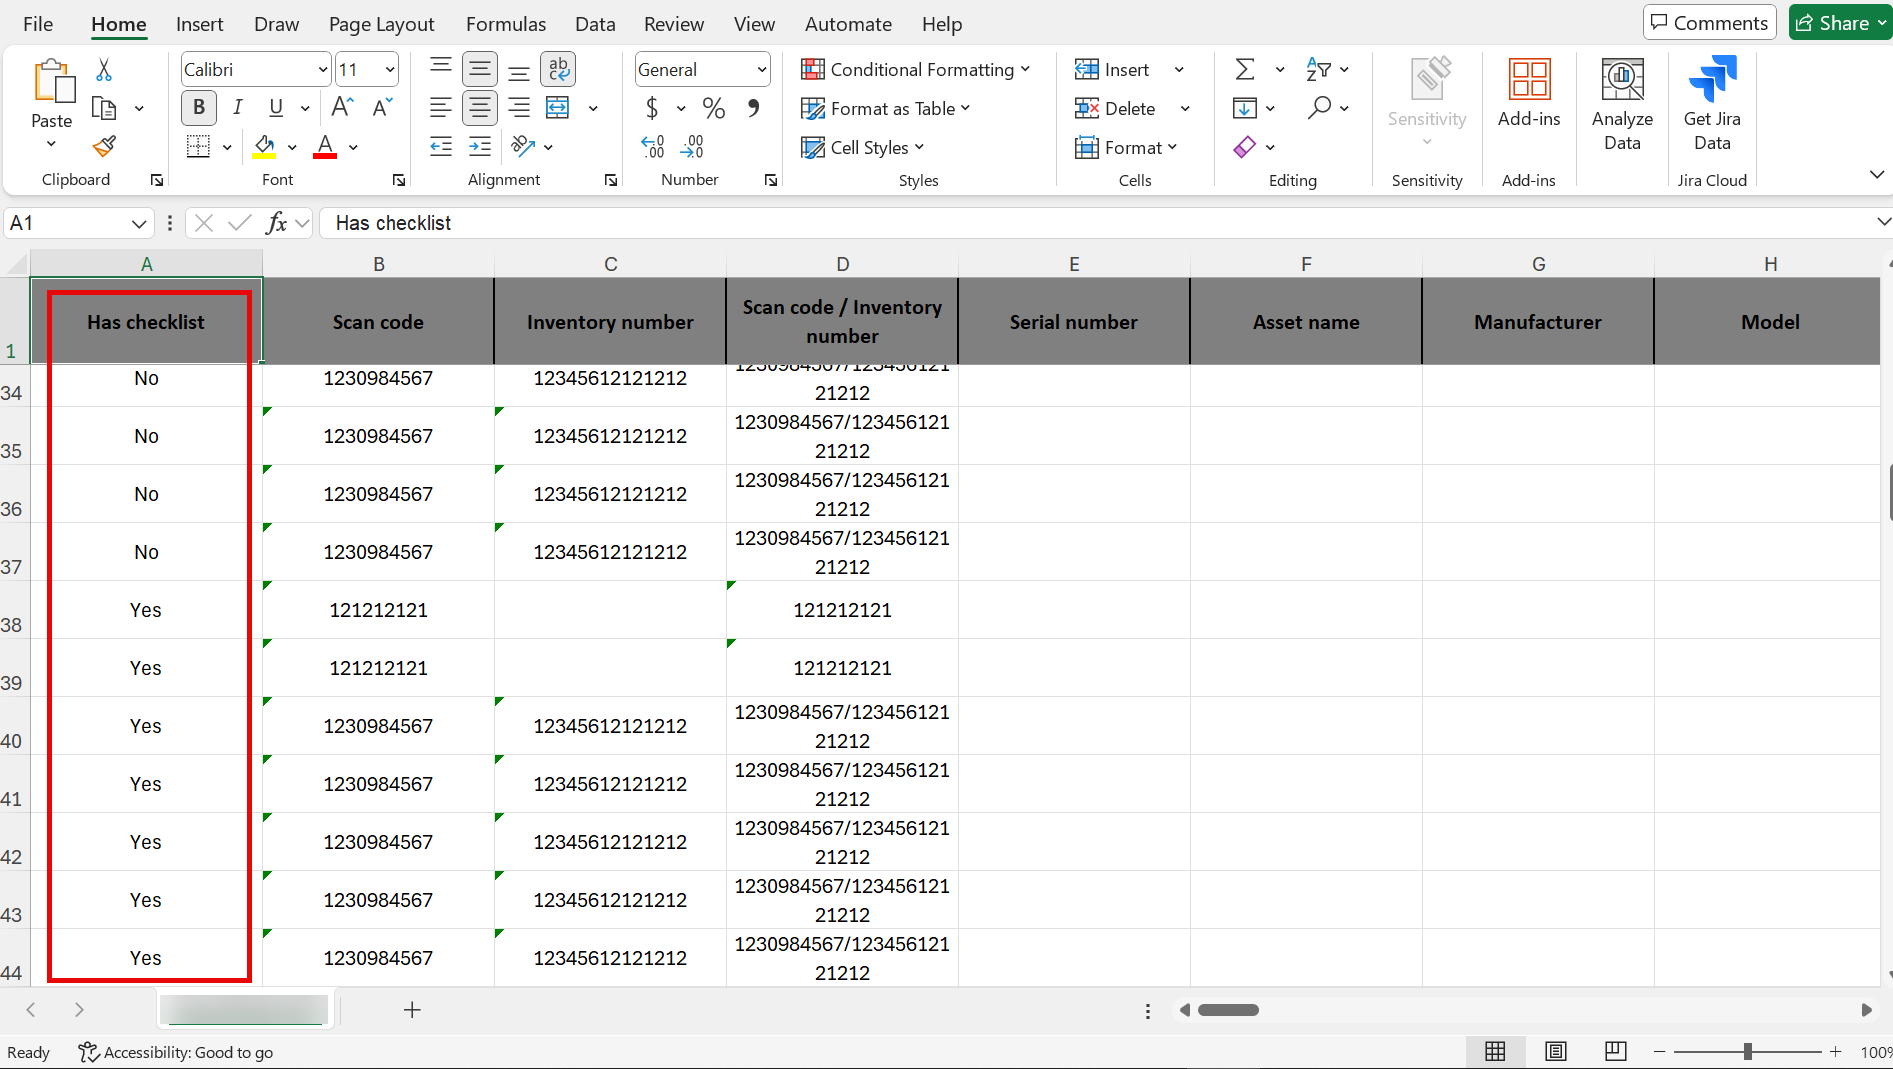Switch to the Formulas tab
This screenshot has height=1069, width=1893.
tap(505, 24)
